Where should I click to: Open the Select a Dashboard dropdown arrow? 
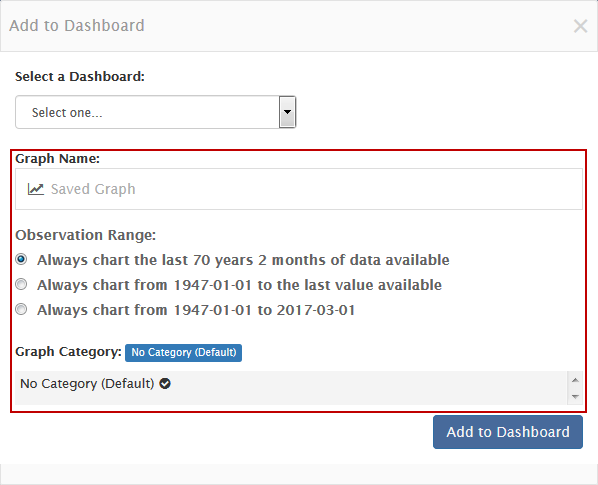point(288,112)
